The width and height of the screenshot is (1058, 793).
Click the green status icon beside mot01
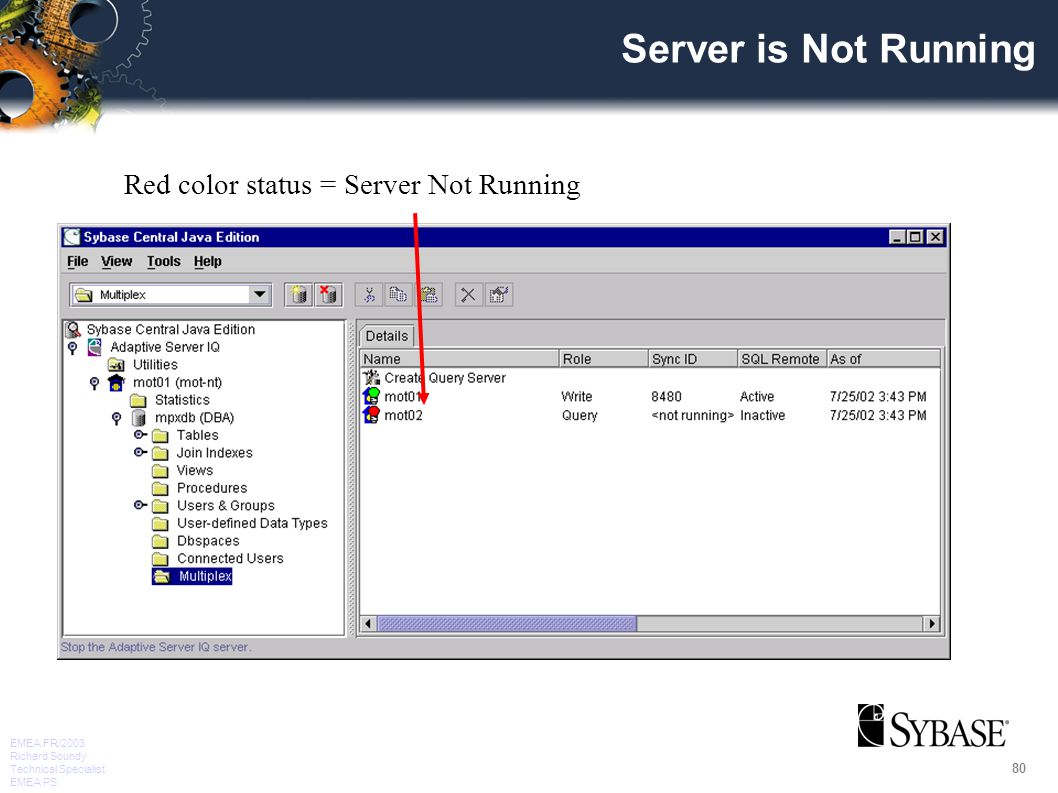pyautogui.click(x=372, y=396)
